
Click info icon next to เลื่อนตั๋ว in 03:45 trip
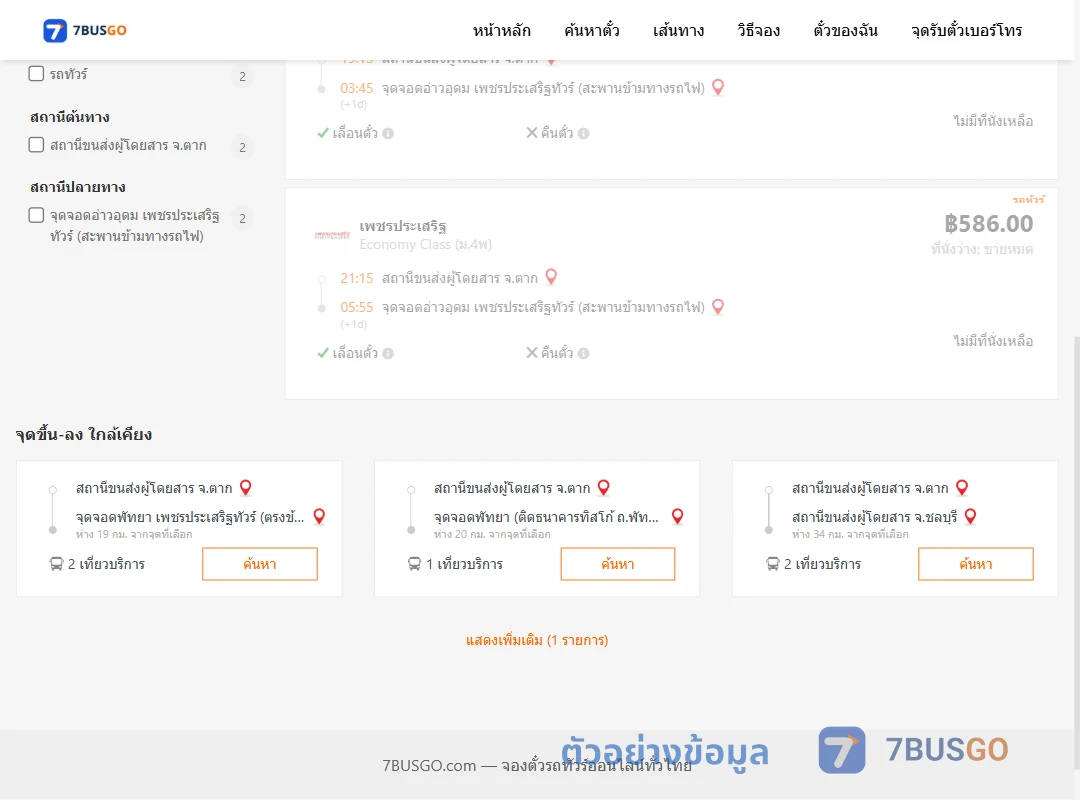point(388,134)
